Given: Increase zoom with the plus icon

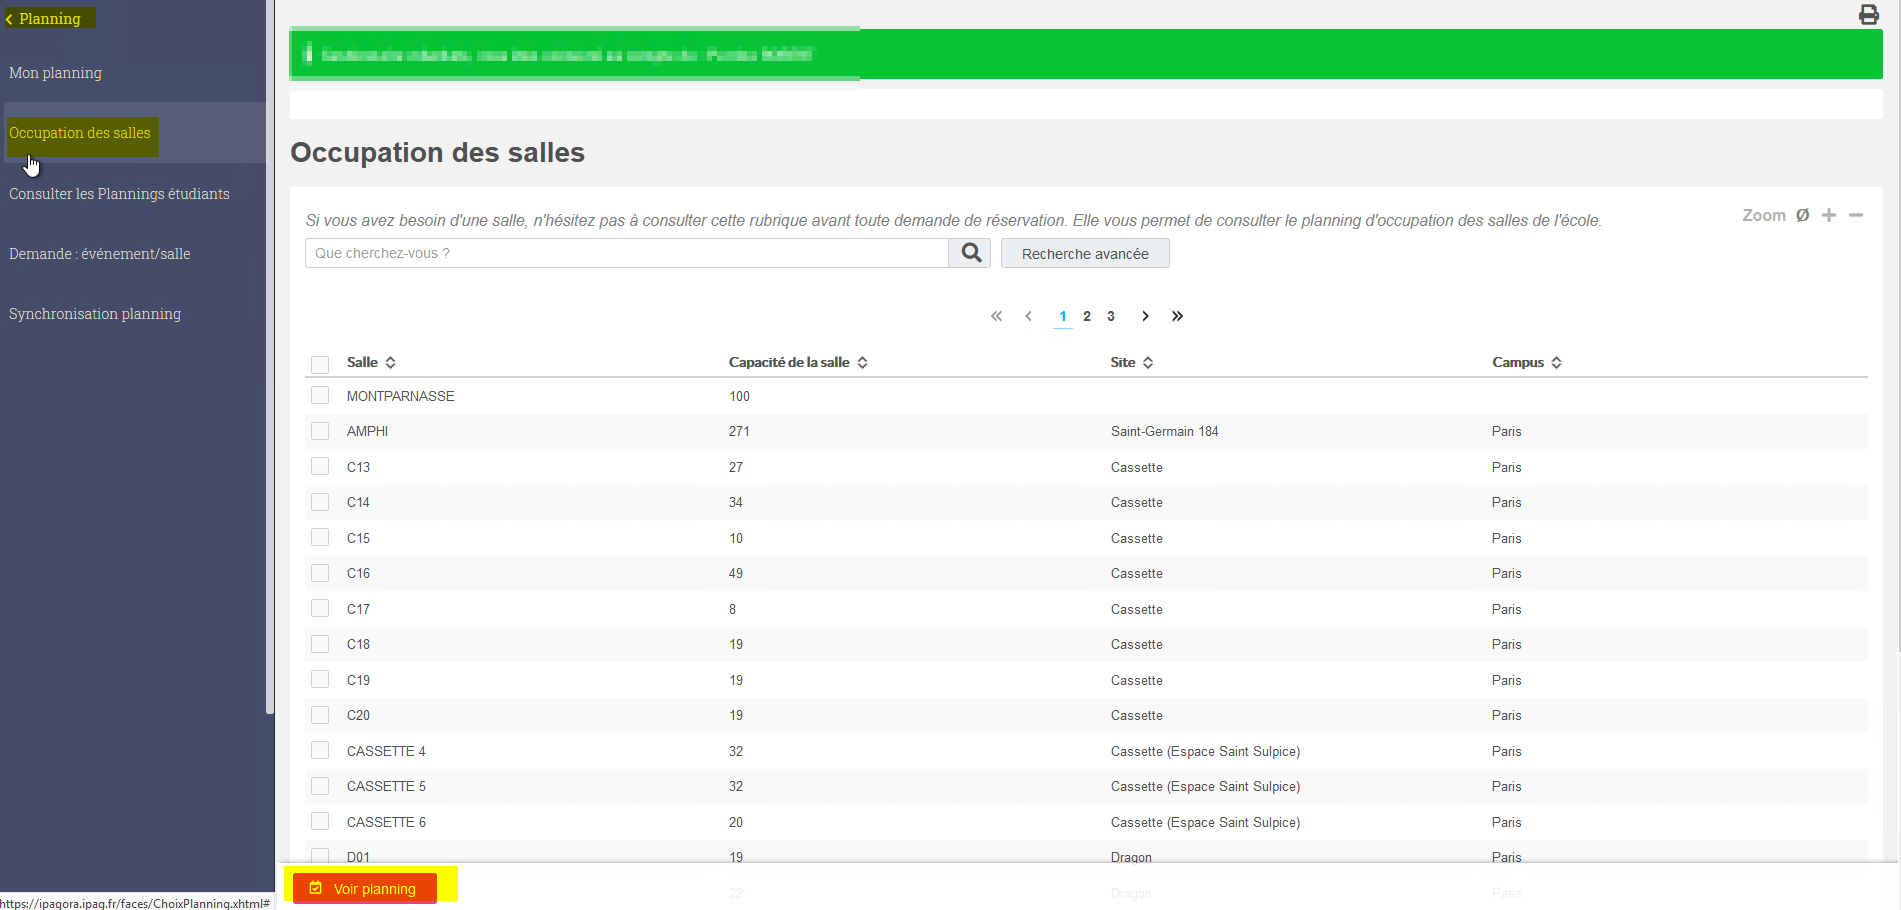Looking at the screenshot, I should pos(1828,215).
